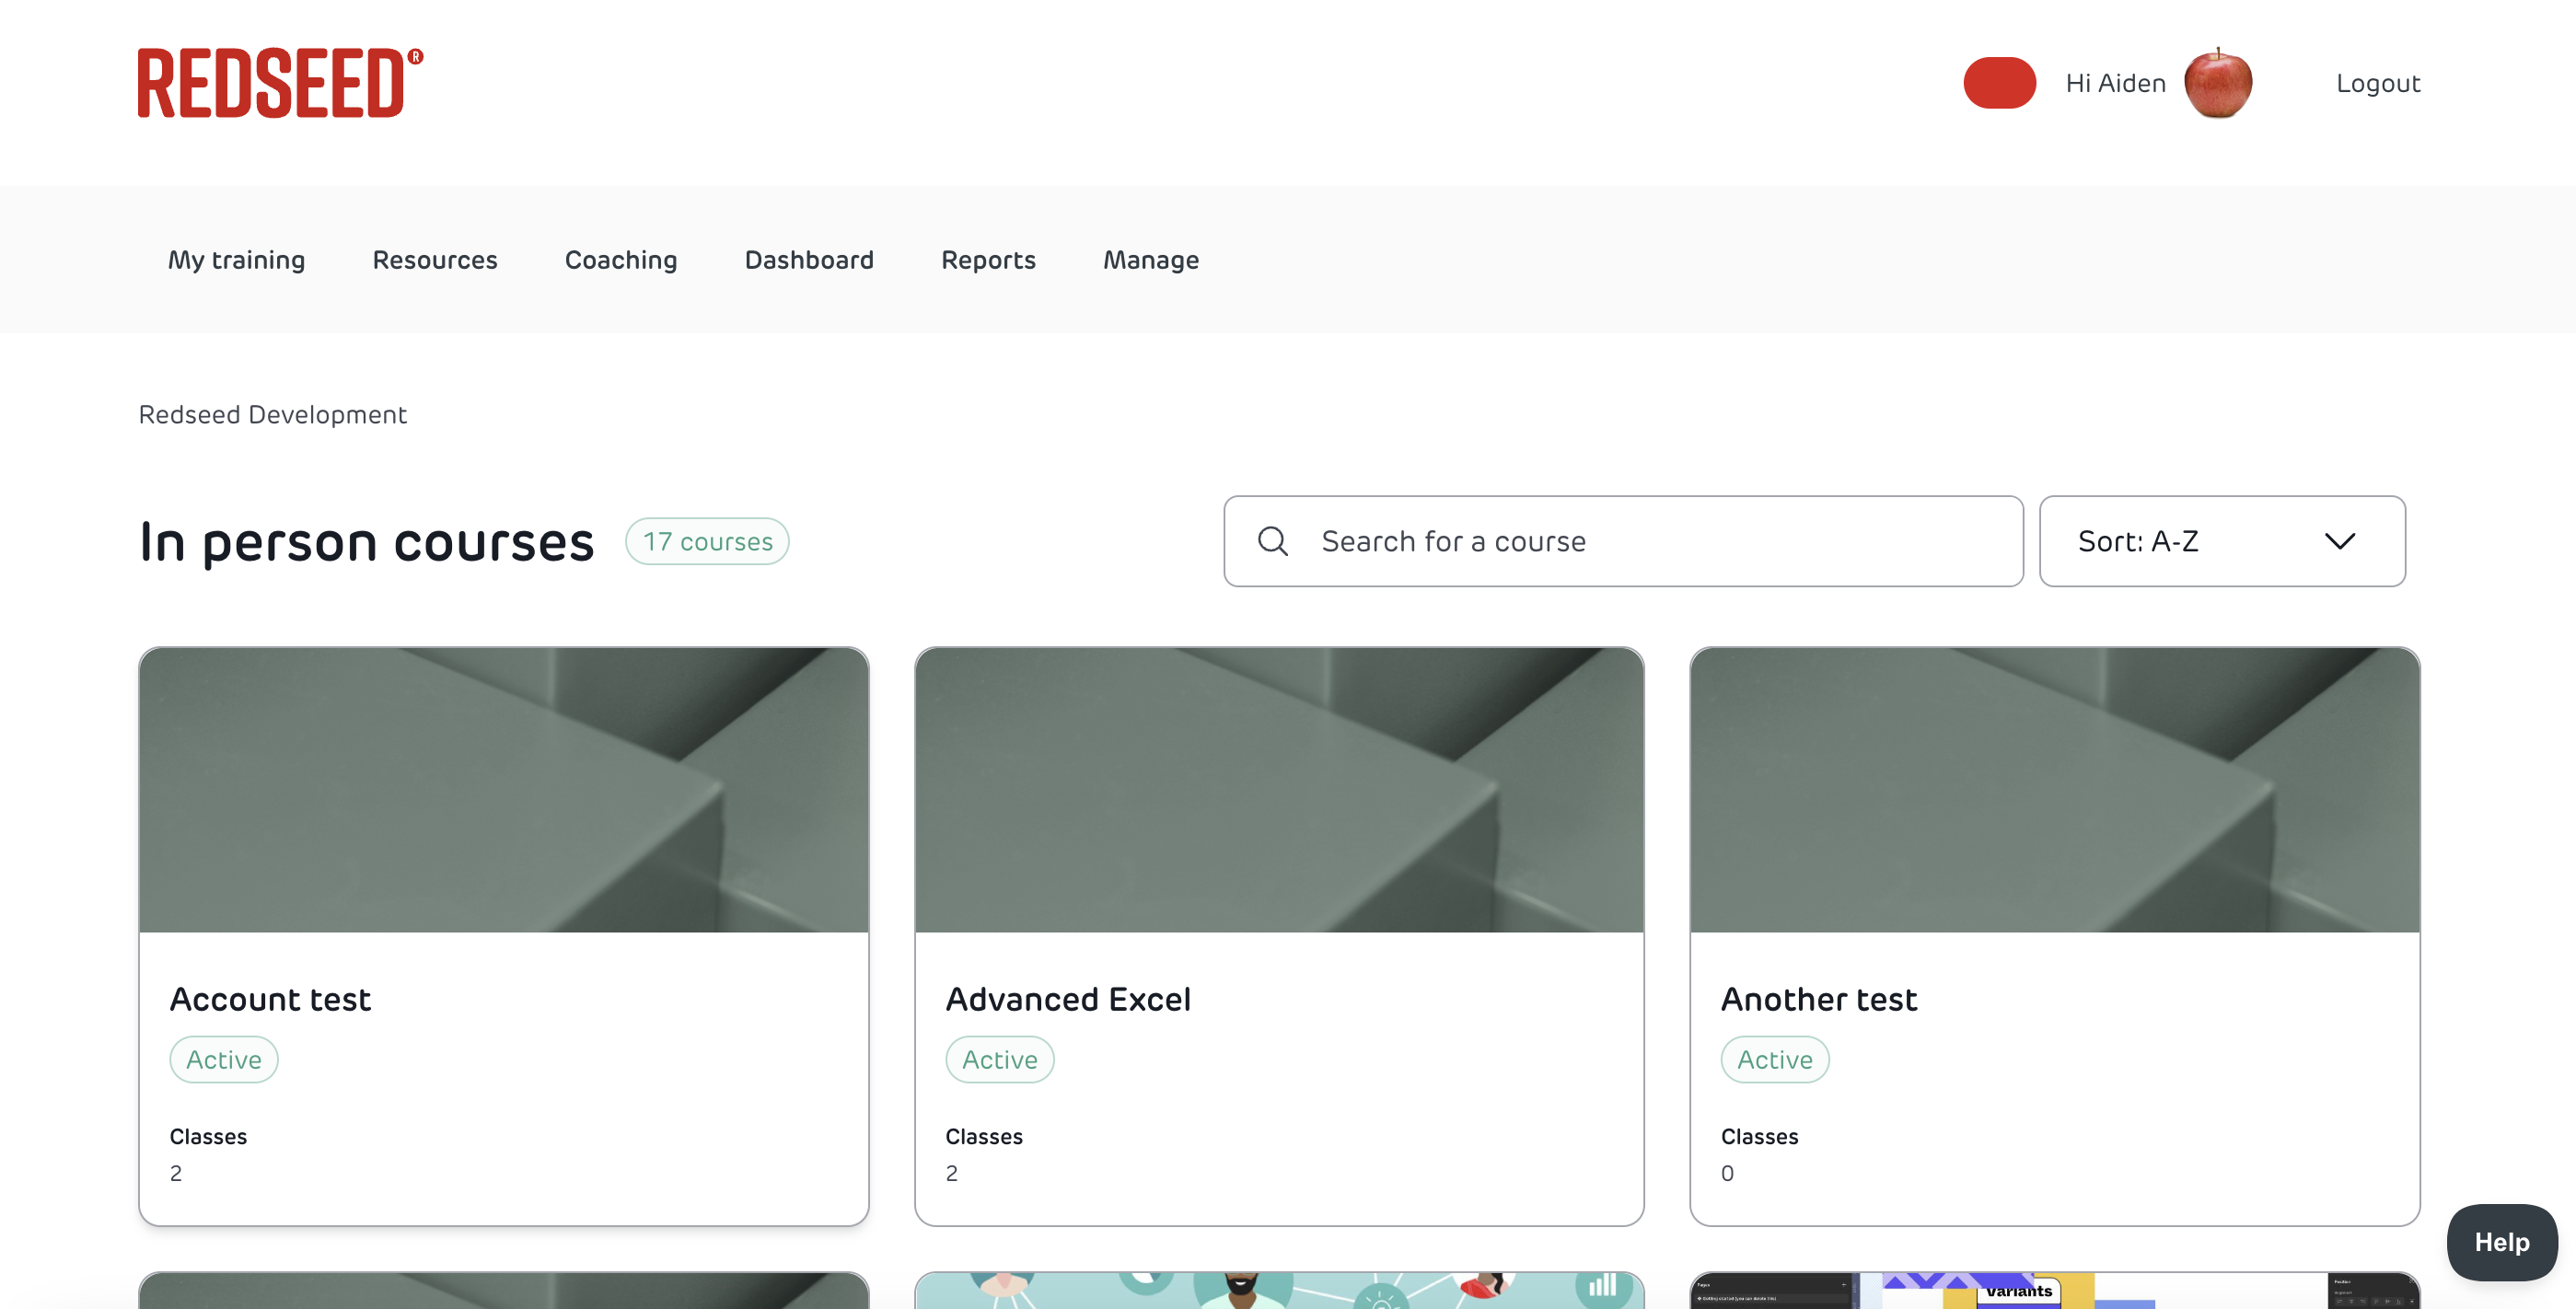Click the 17 courses count badge
2576x1309 pixels.
point(707,541)
